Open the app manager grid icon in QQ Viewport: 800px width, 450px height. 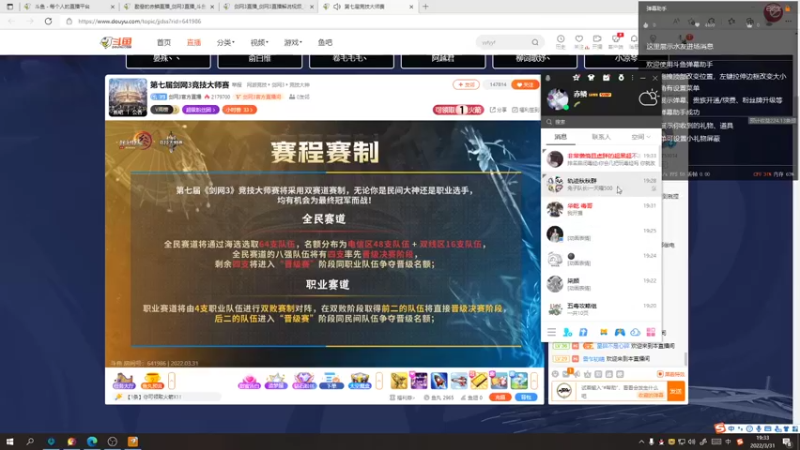coord(651,332)
